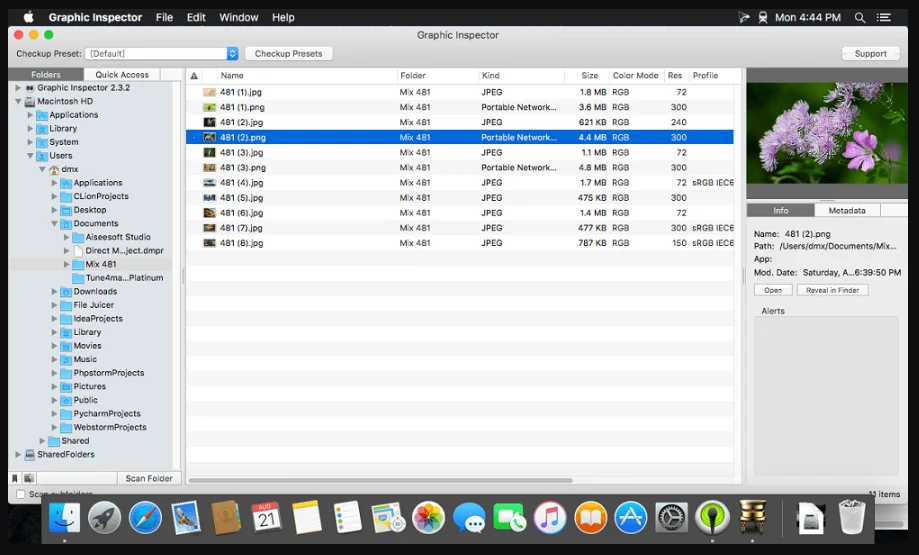Screen dimensions: 919x555
Task: Open the Window menu
Action: click(x=239, y=18)
